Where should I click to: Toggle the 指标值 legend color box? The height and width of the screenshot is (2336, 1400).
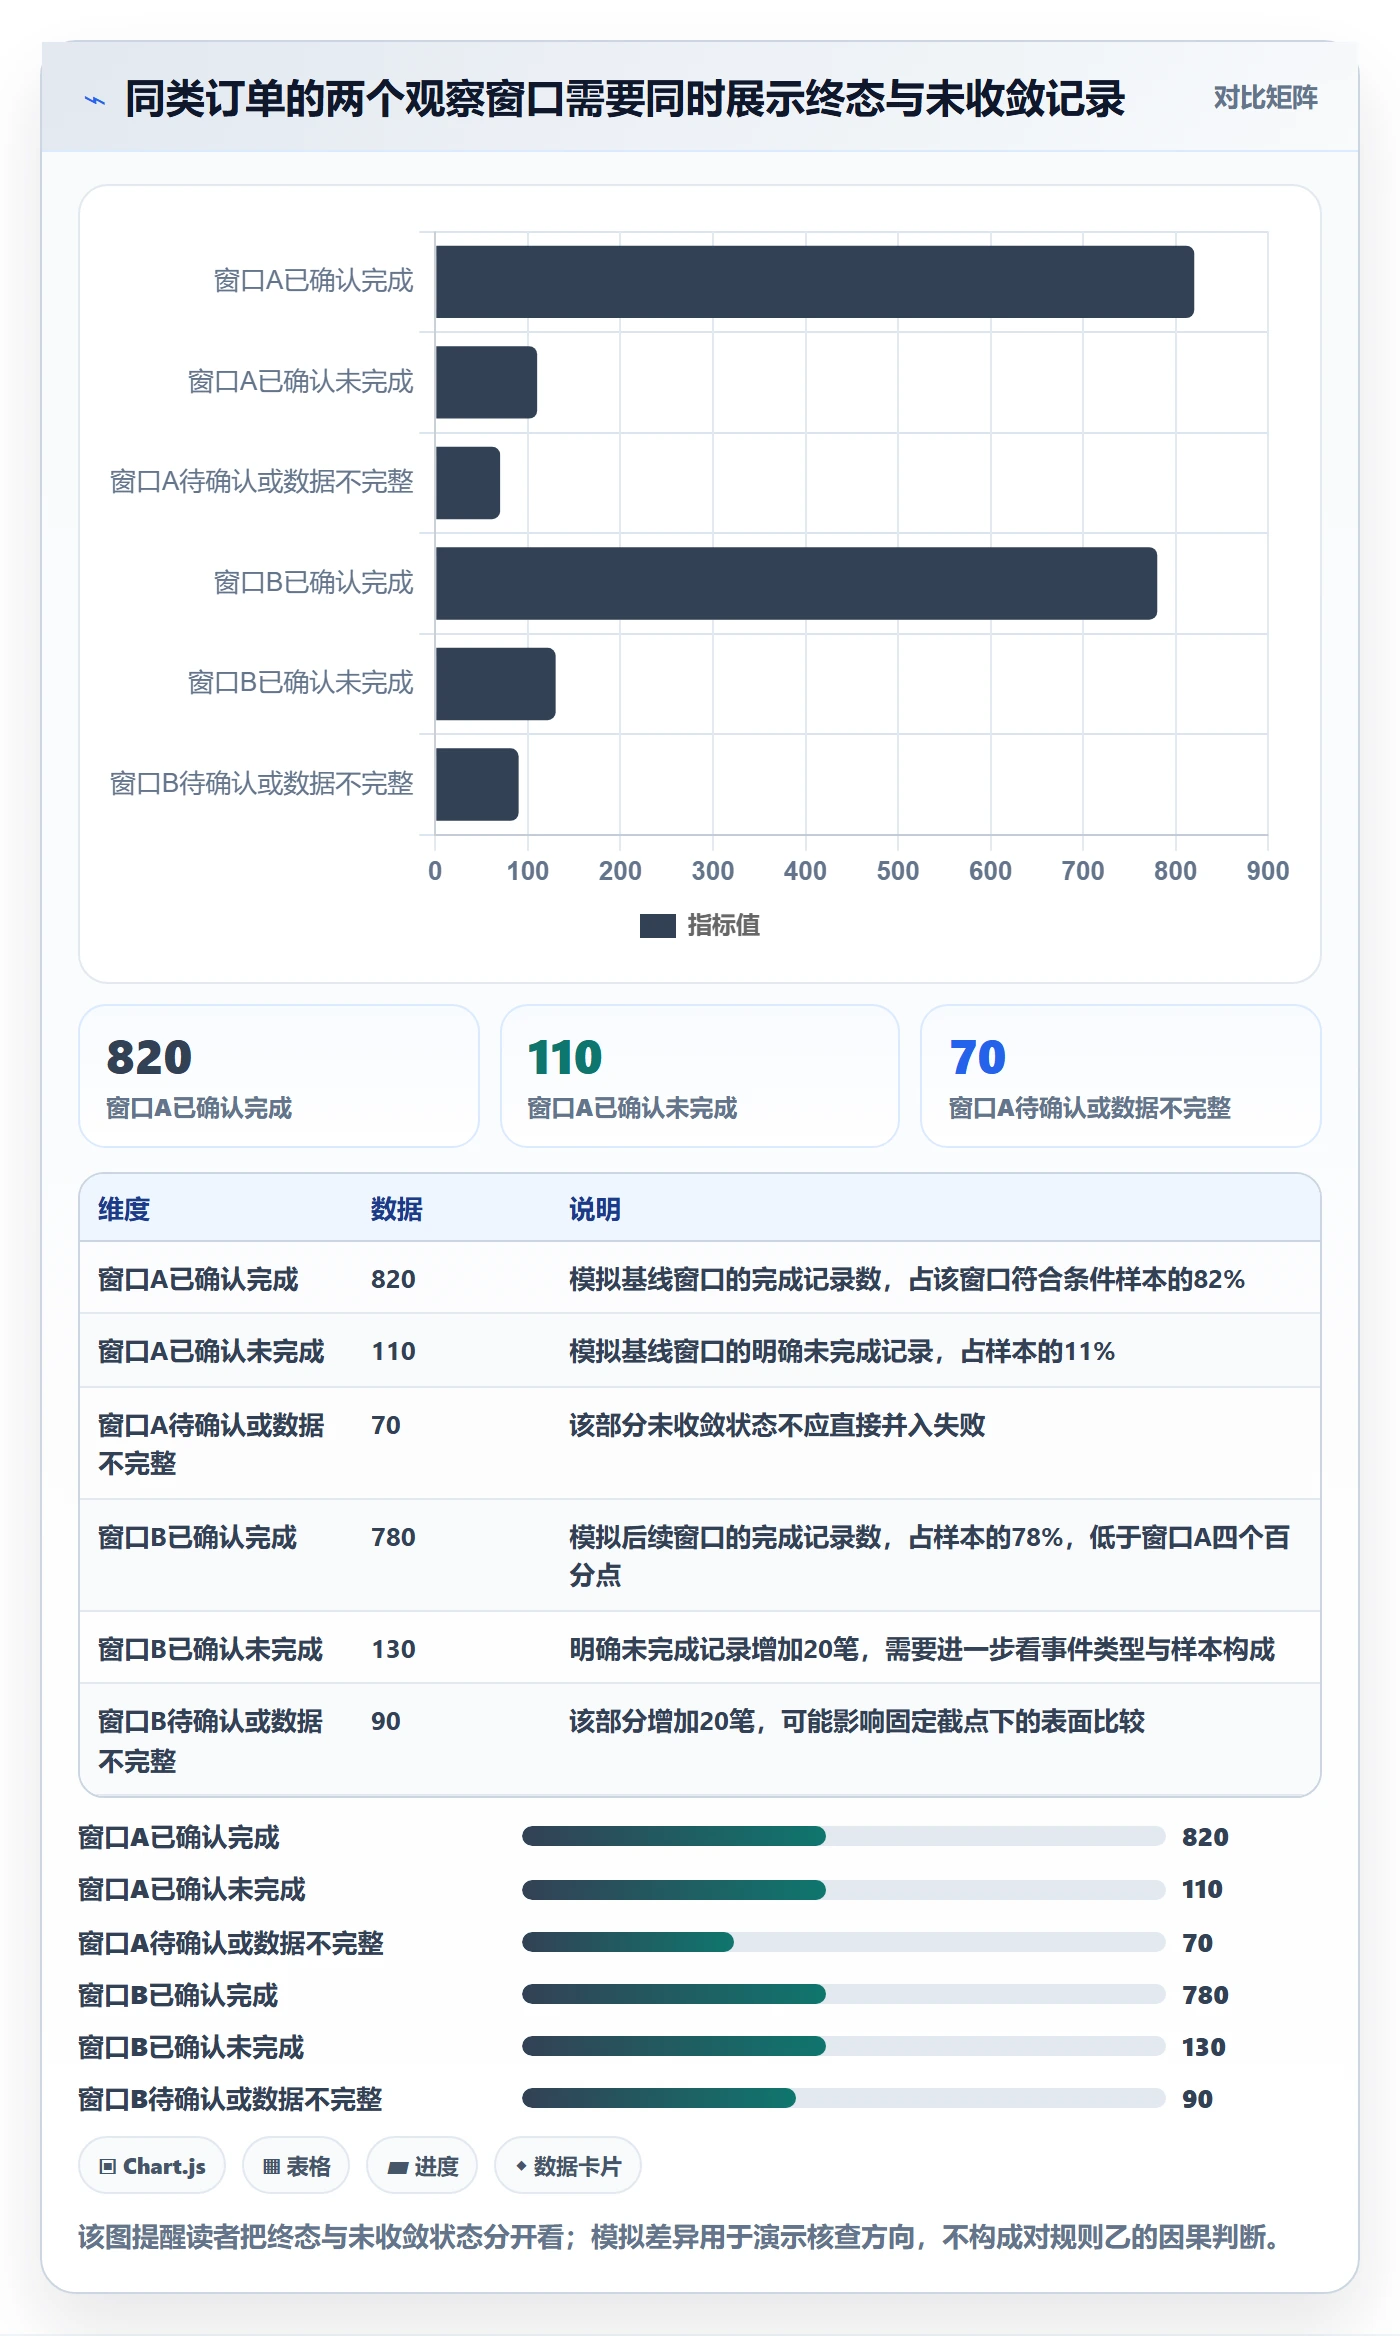coord(657,926)
